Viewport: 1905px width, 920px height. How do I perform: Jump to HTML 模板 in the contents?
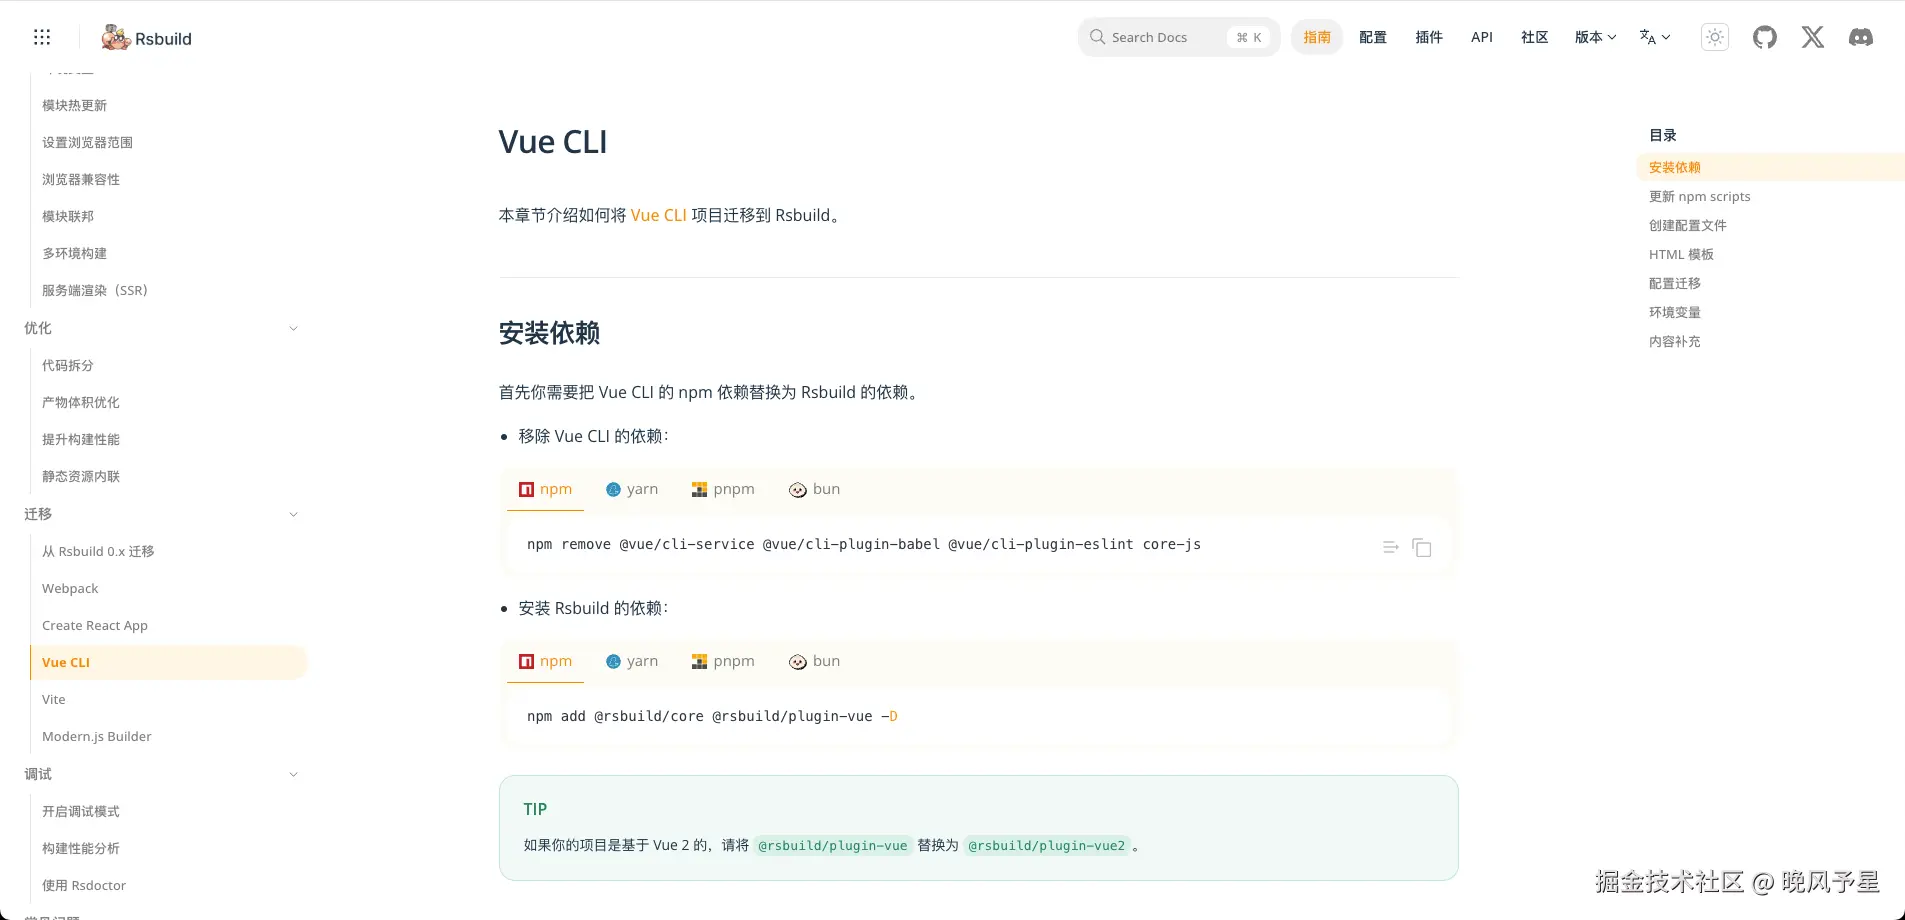click(1681, 254)
